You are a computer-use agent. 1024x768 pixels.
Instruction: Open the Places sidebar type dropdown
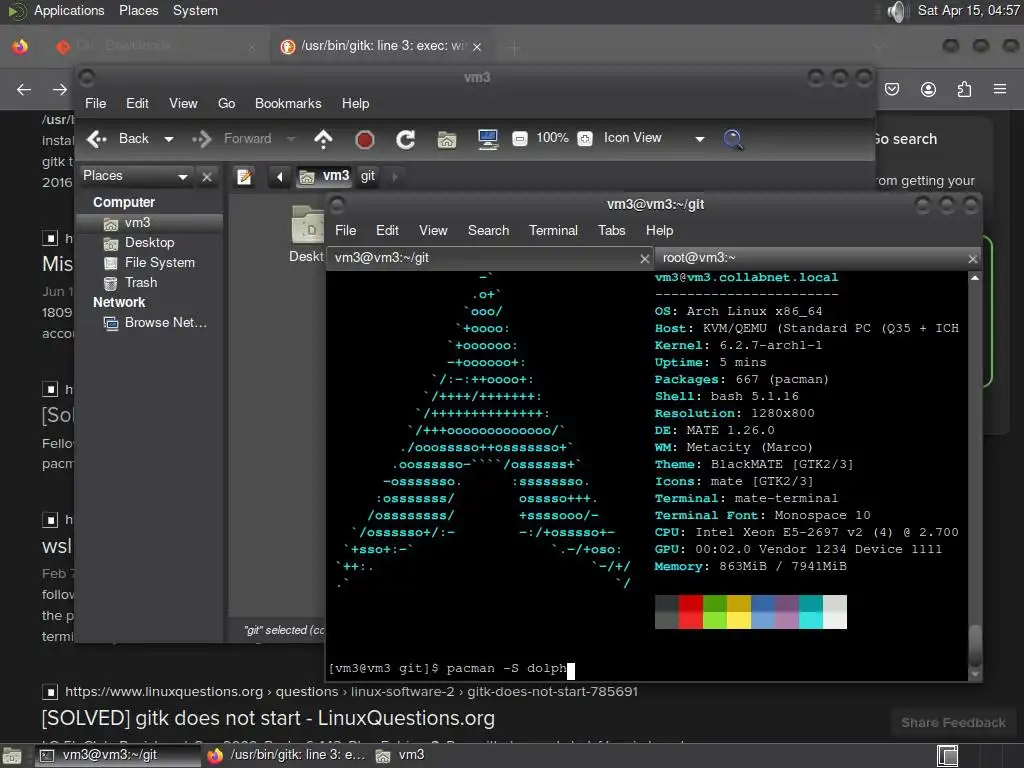pos(135,176)
